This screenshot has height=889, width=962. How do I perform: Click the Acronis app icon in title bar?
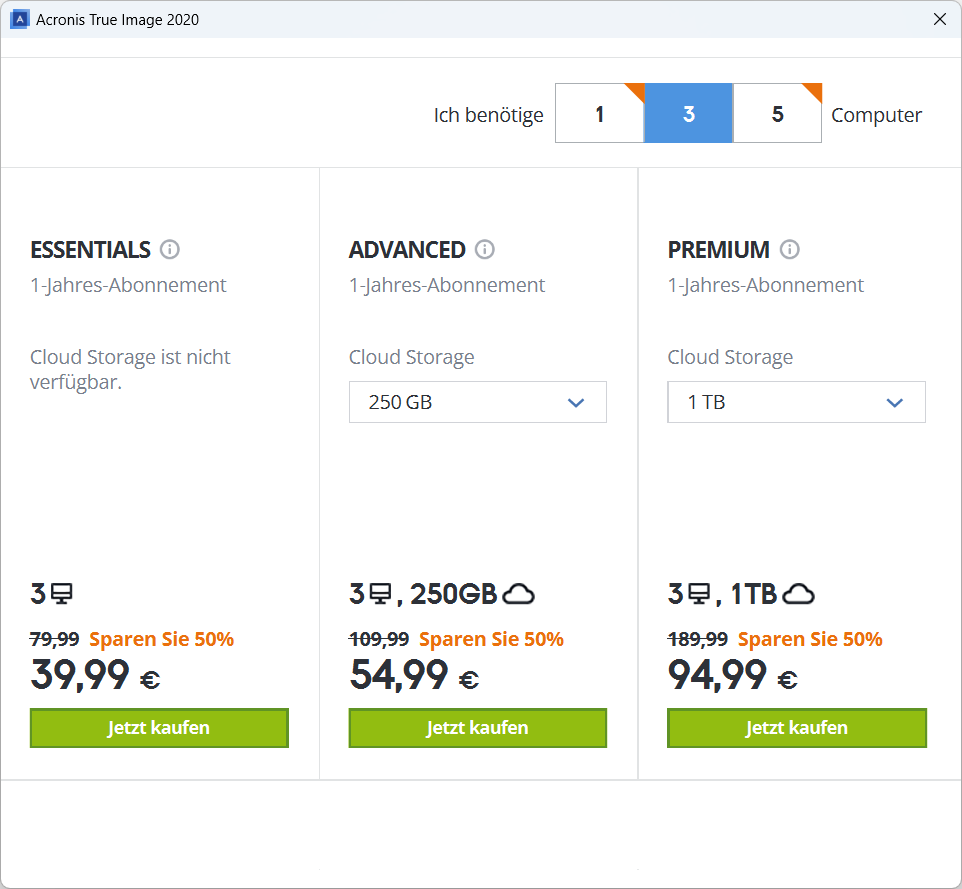[18, 19]
